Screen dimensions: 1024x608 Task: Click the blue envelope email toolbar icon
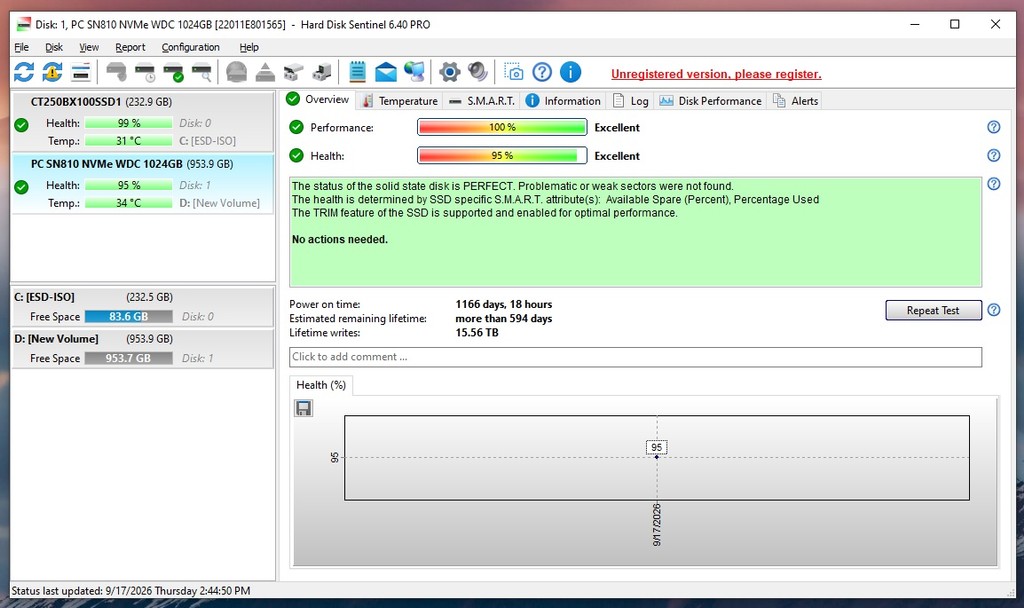(x=385, y=72)
